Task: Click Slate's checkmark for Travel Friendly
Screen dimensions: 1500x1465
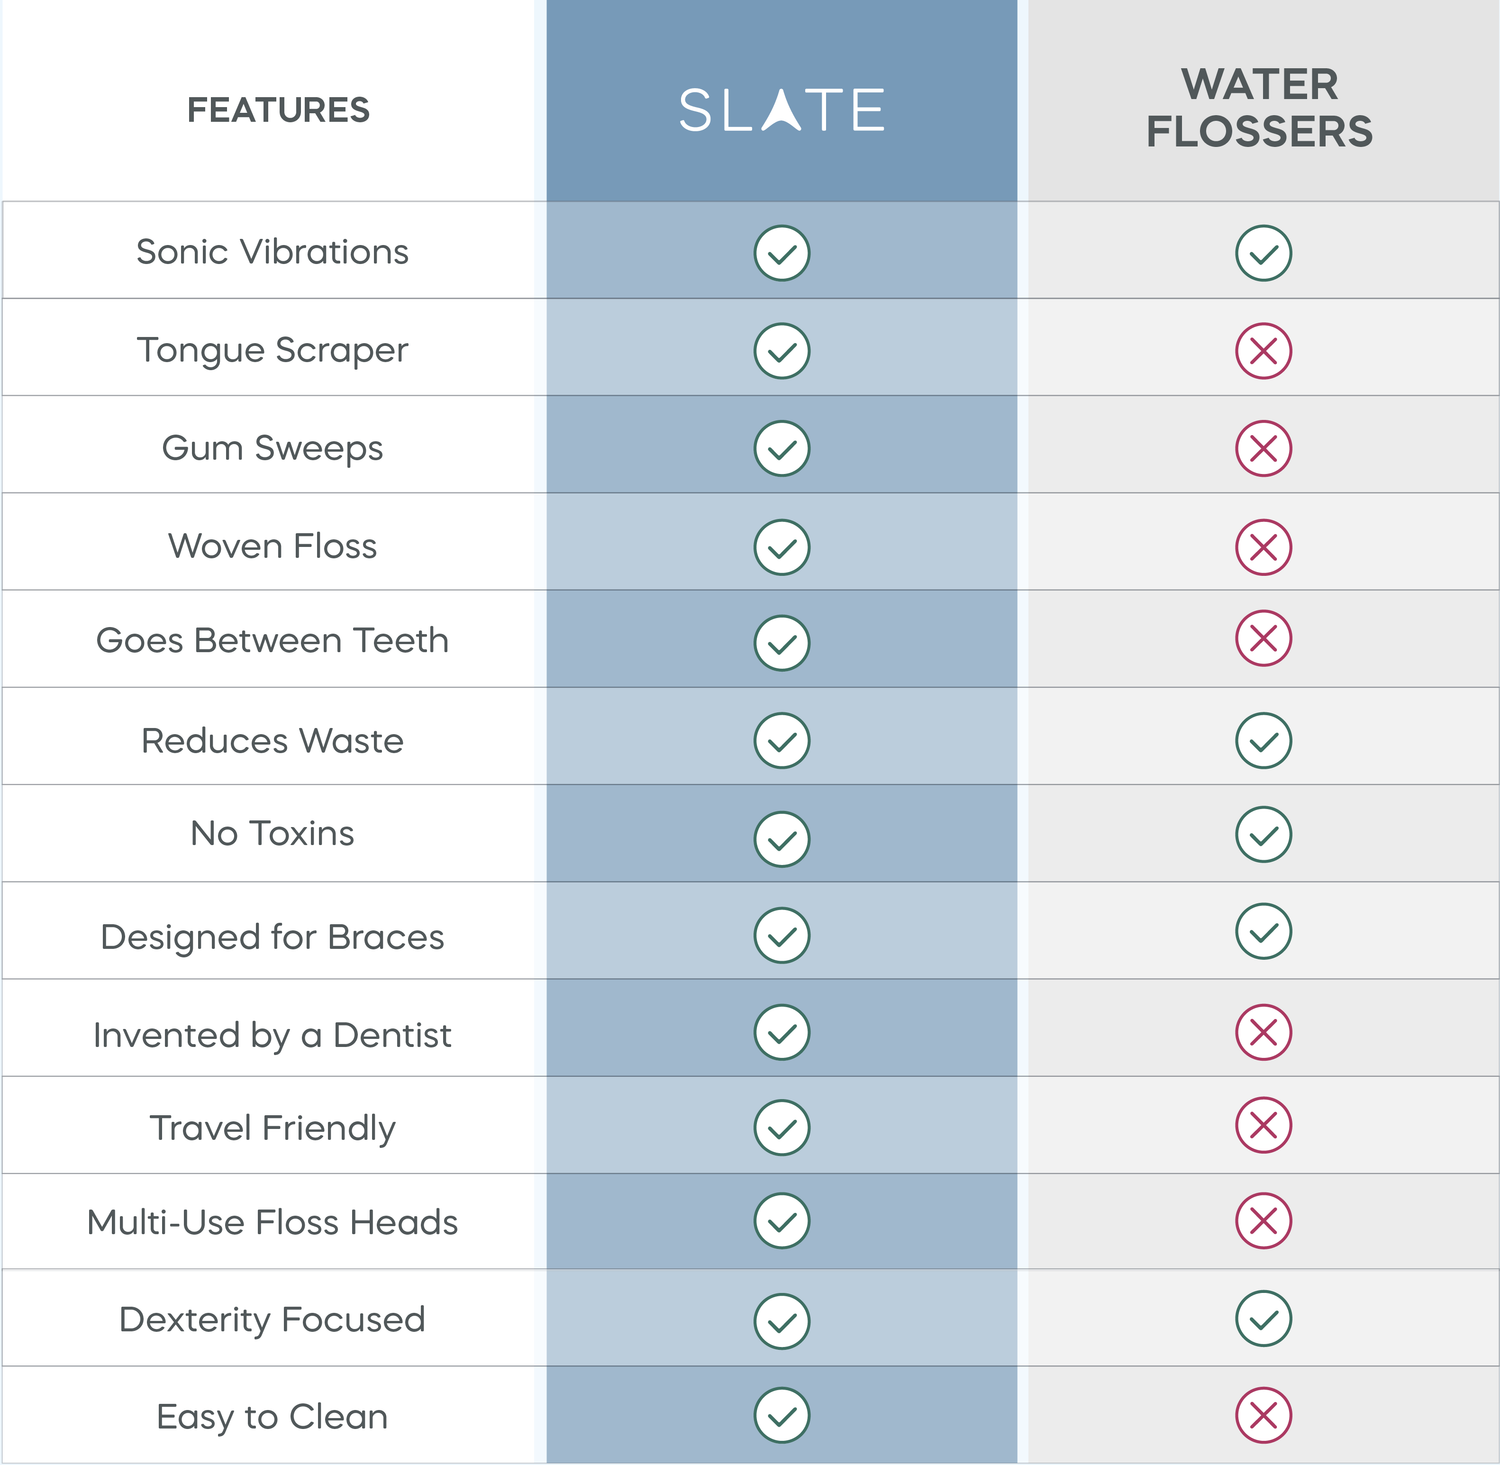Action: tap(782, 1128)
